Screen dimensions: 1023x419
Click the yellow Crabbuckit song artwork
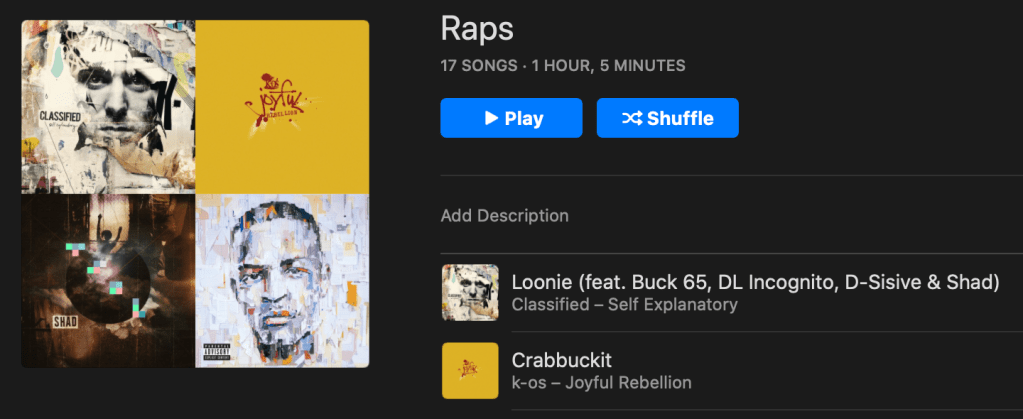(x=470, y=370)
